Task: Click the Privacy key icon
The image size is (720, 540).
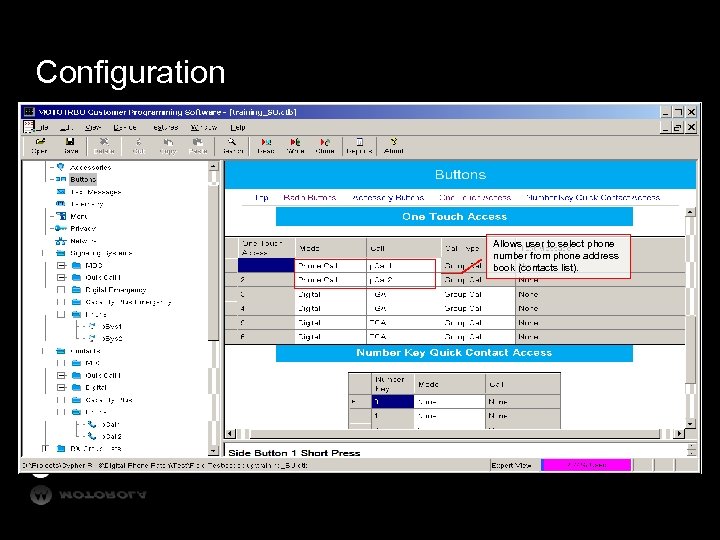Action: tap(61, 228)
